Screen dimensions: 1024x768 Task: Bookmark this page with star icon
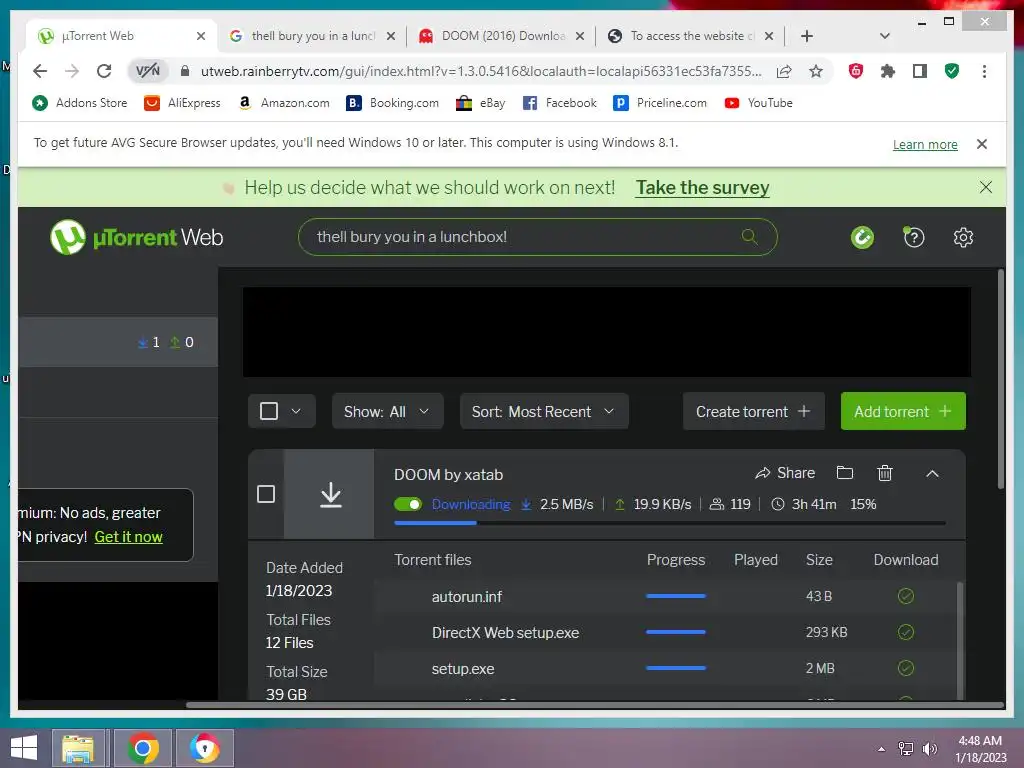tap(816, 71)
